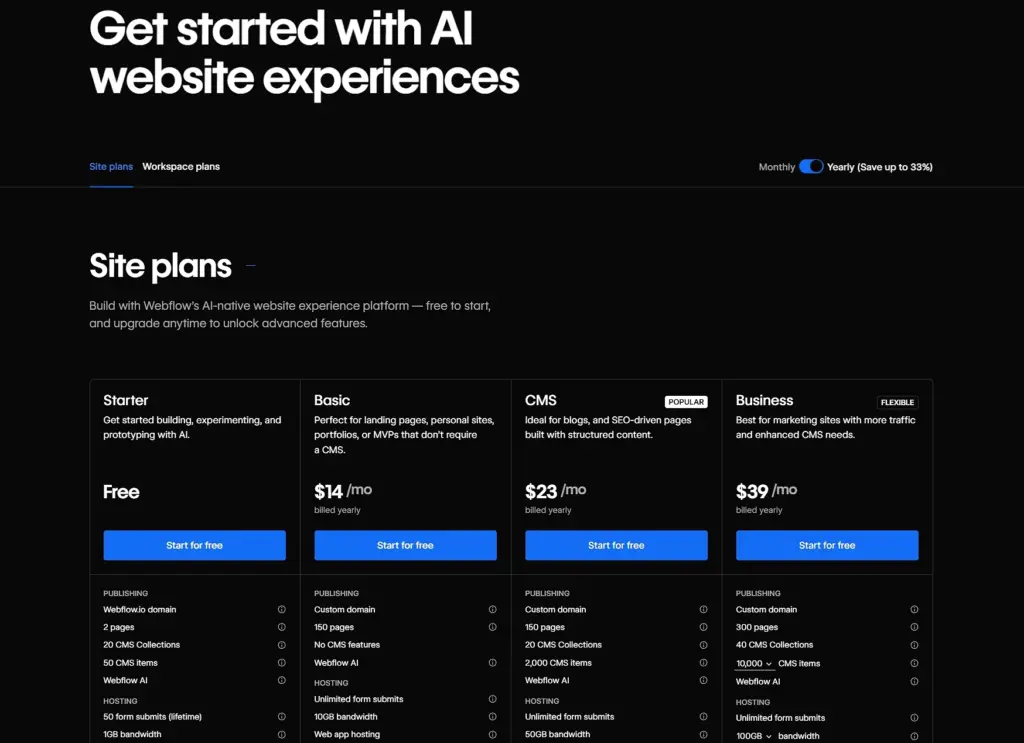The width and height of the screenshot is (1024, 743).
Task: Click Start for free under the Starter plan
Action: click(x=194, y=545)
